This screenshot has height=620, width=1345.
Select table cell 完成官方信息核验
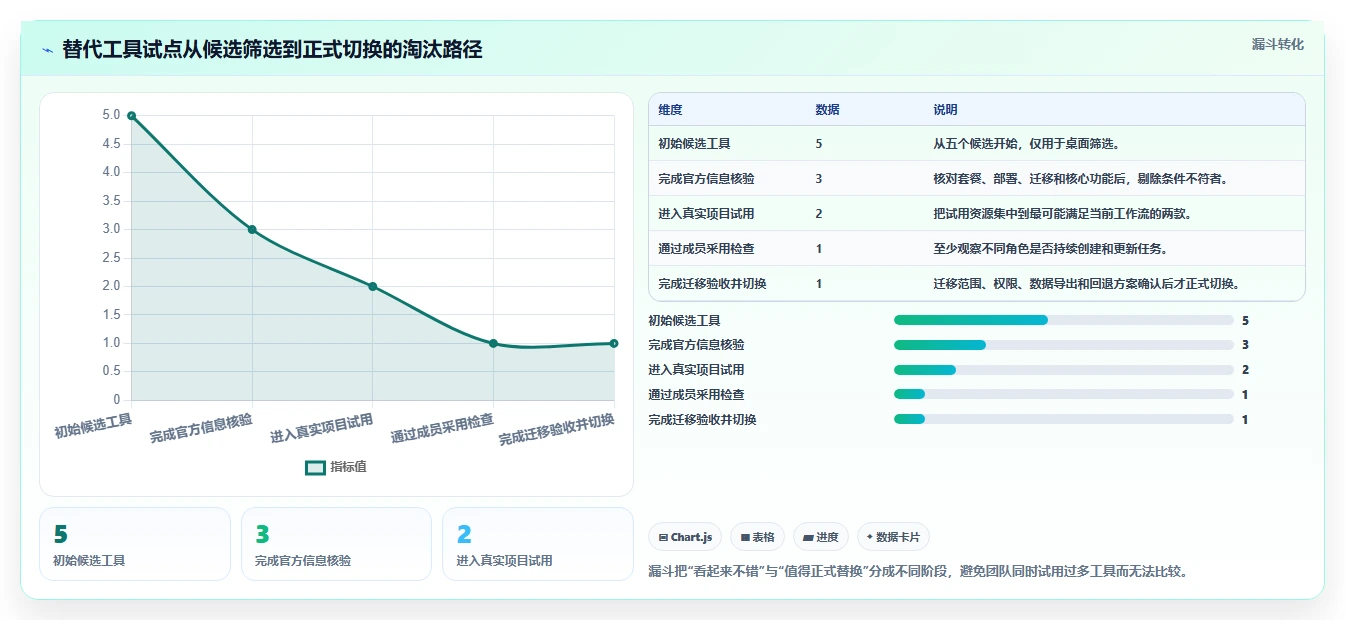(706, 179)
